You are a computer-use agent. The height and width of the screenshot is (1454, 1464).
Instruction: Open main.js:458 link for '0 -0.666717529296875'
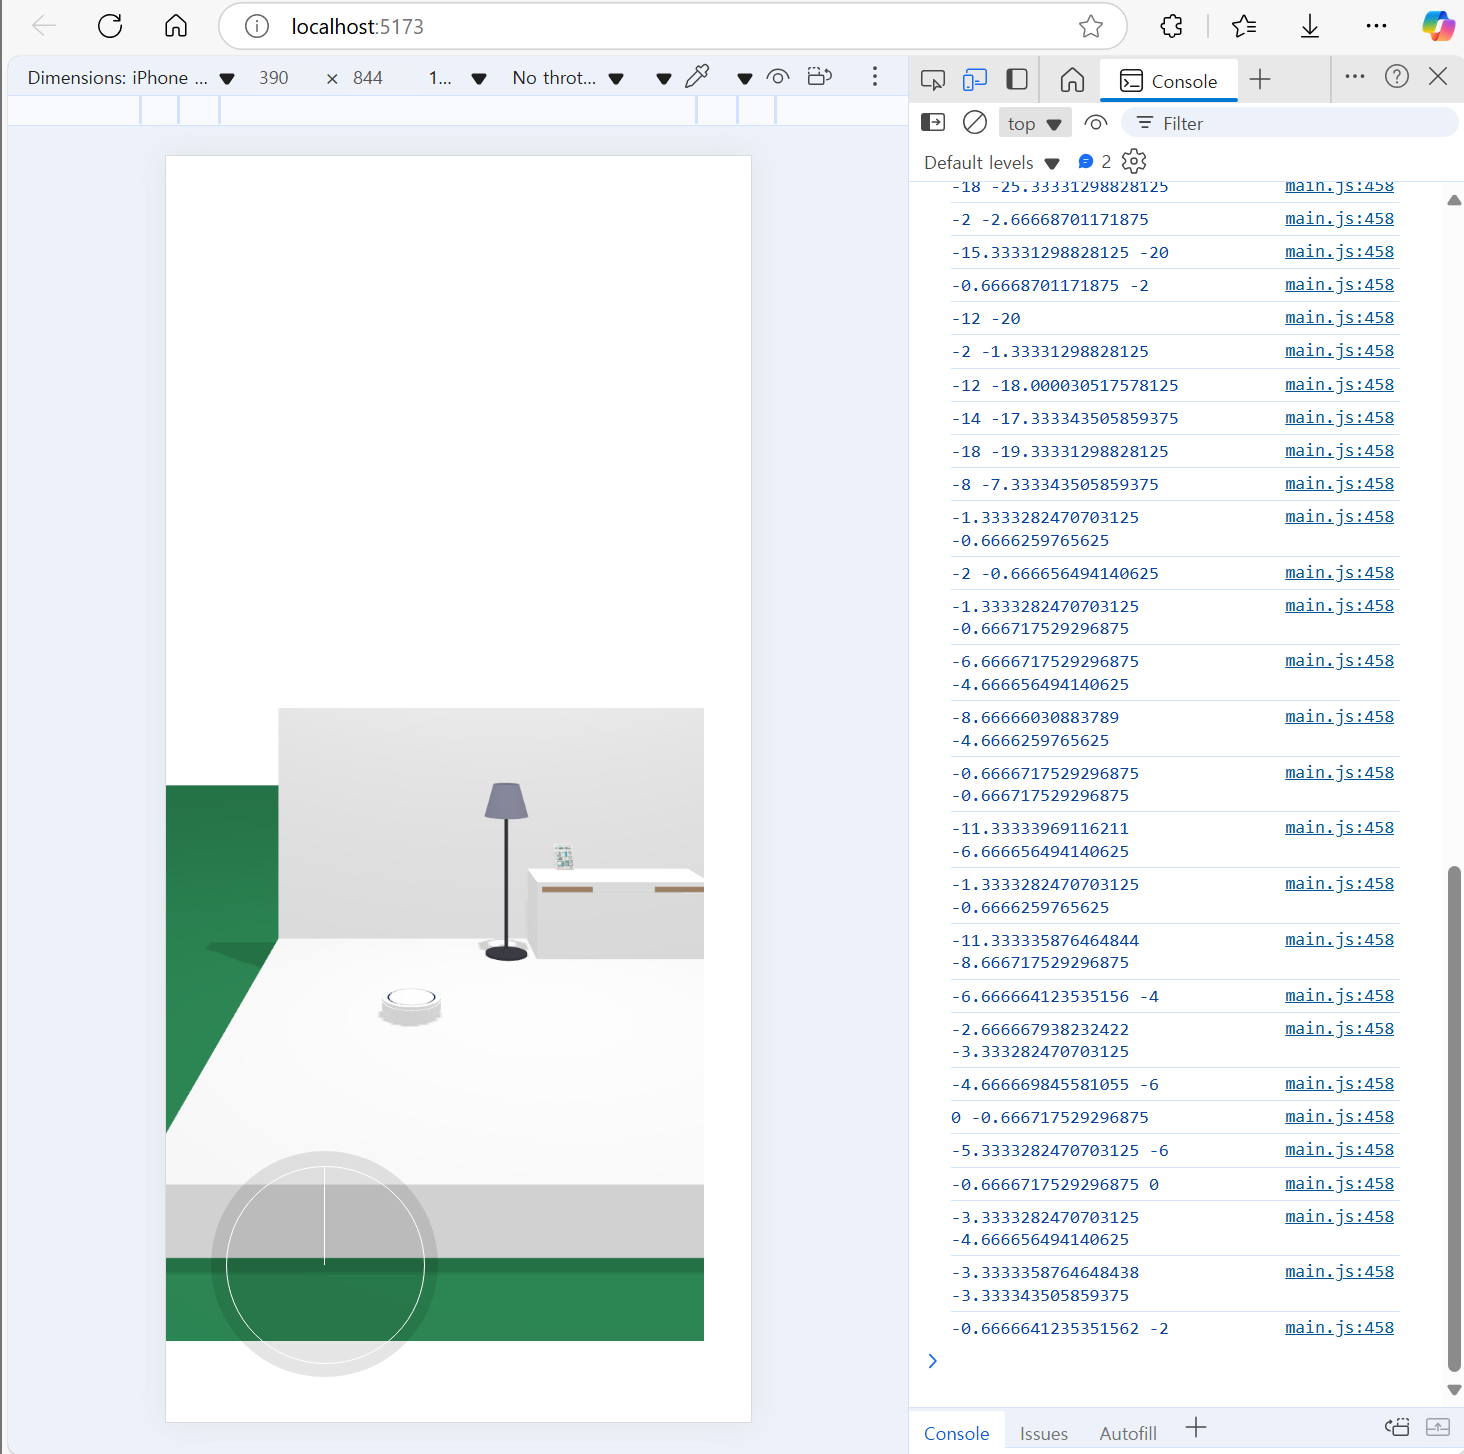point(1339,1117)
